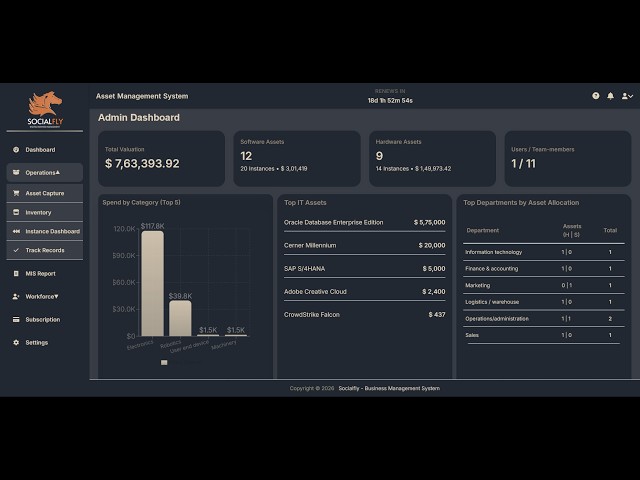Click SAP S/4HANA asset row

pos(364,269)
